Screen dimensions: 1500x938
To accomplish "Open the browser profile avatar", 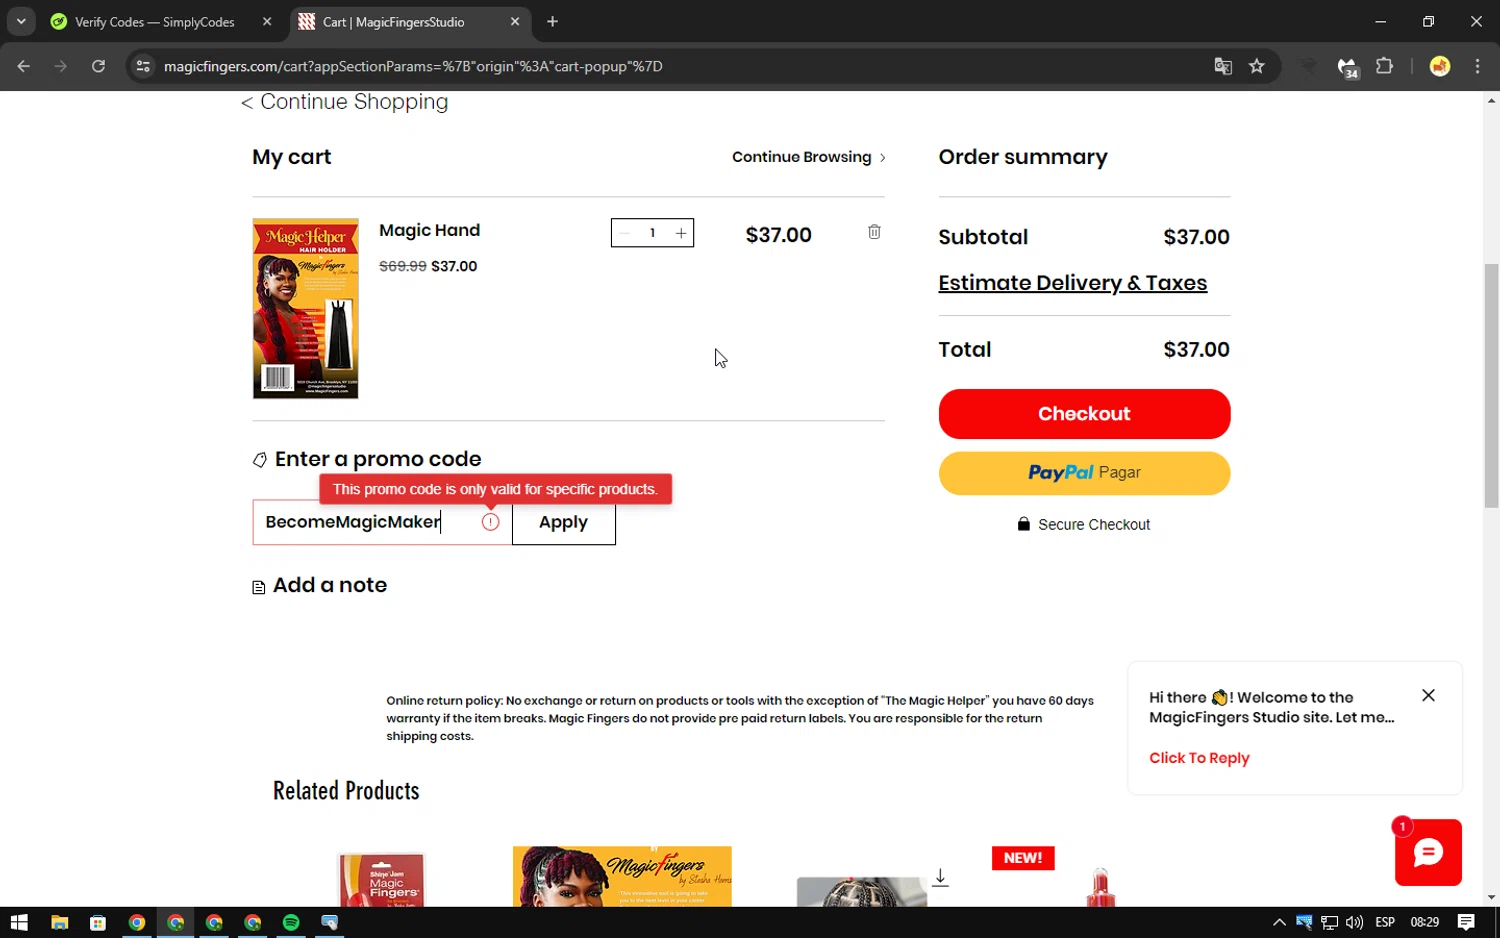I will [1440, 66].
